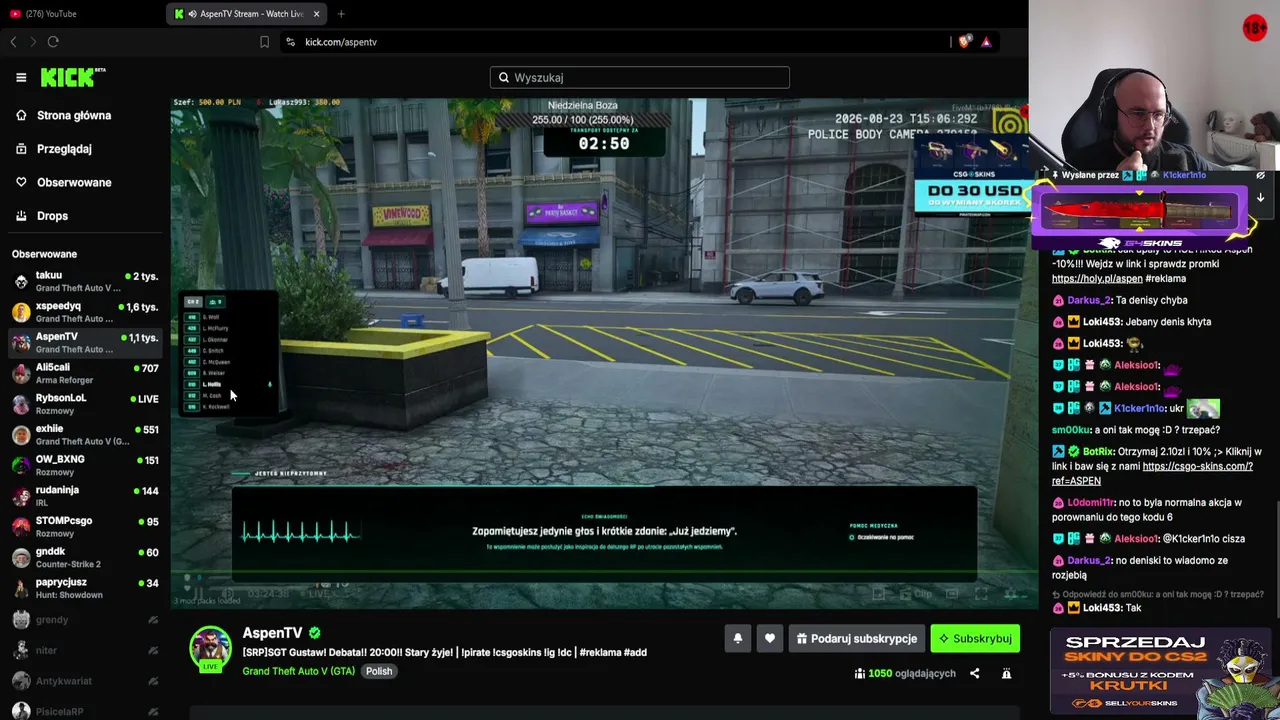Image resolution: width=1280 pixels, height=720 pixels.
Task: Go back with the browser back arrow
Action: [x=13, y=42]
